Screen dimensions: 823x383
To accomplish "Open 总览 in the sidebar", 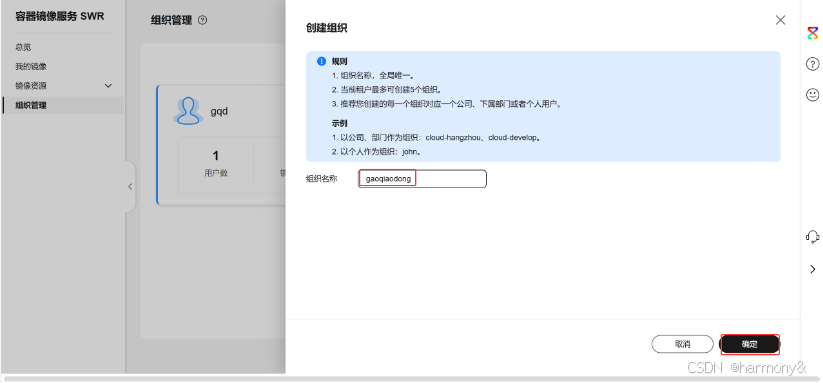I will (x=23, y=47).
